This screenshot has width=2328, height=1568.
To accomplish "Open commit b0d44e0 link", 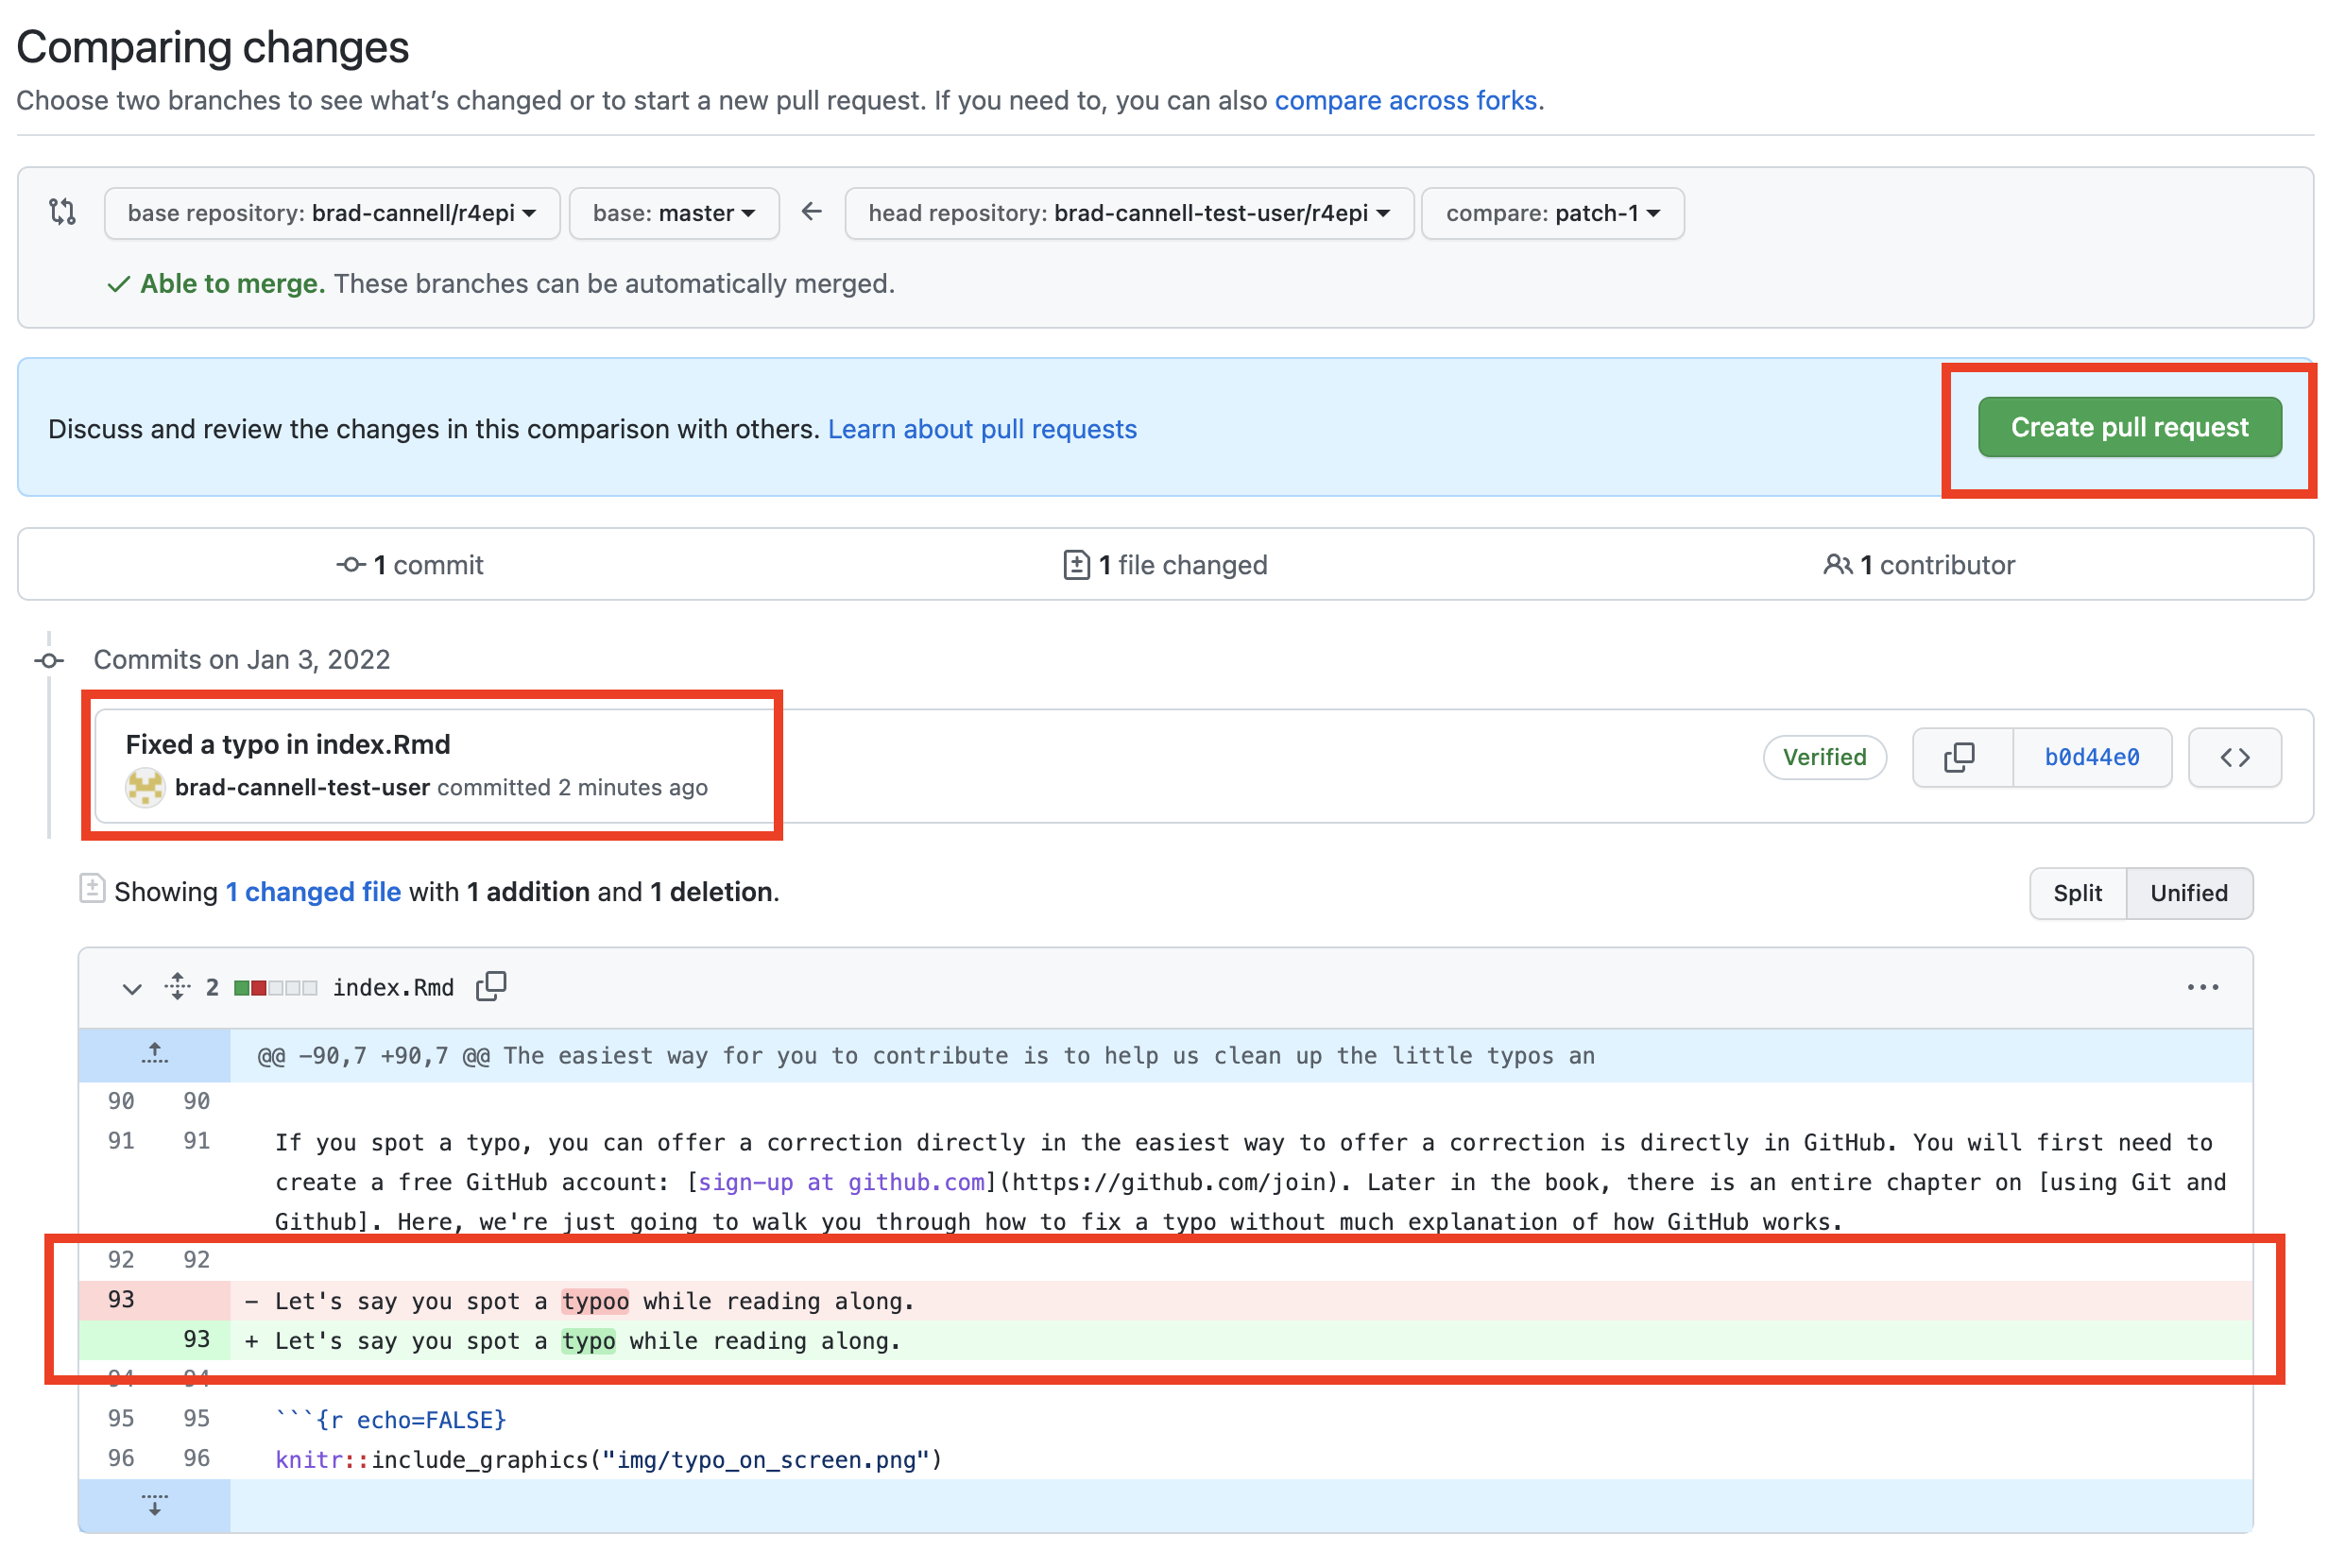I will point(2091,757).
